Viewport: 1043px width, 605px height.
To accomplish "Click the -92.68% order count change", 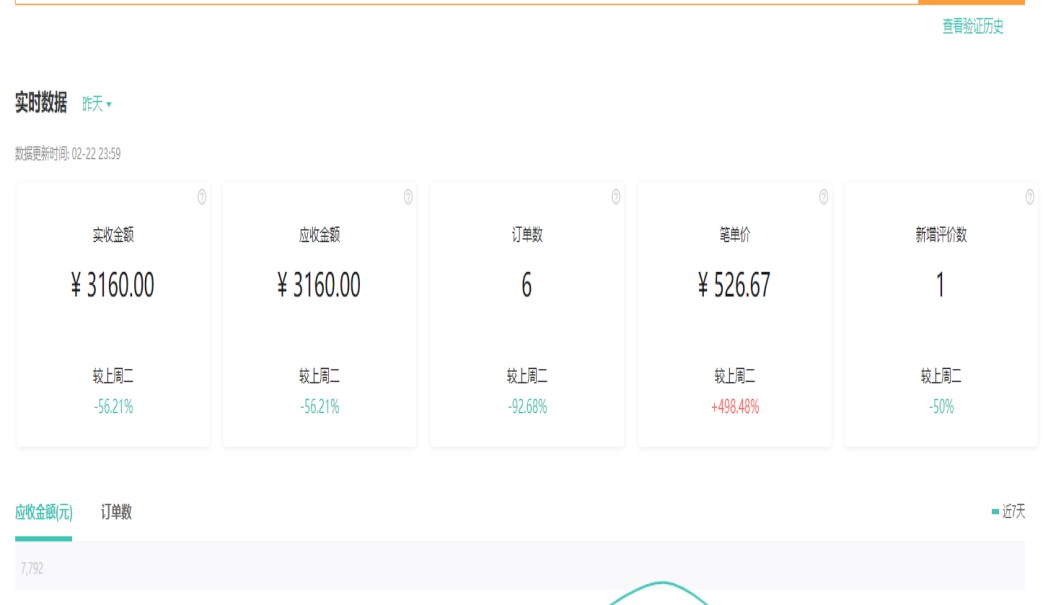I will click(x=527, y=407).
